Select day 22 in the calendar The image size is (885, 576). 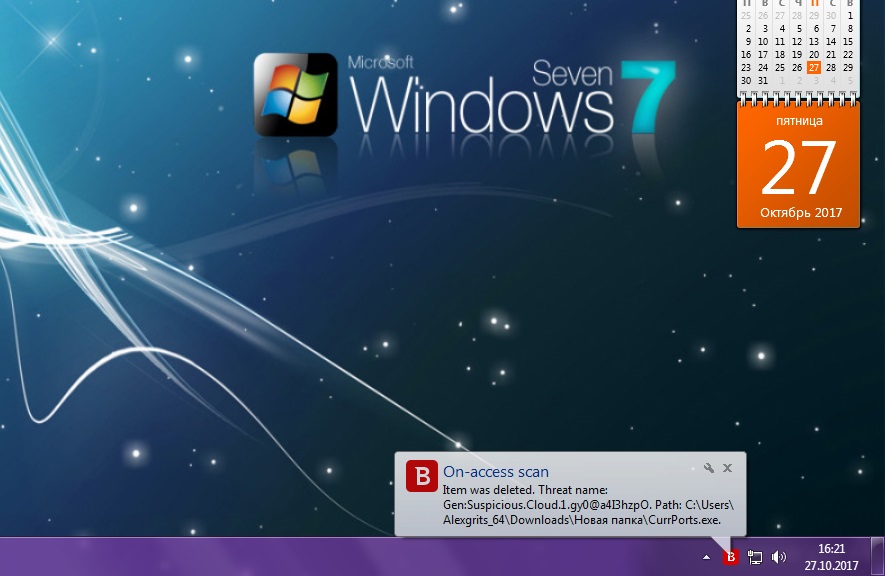(x=847, y=54)
